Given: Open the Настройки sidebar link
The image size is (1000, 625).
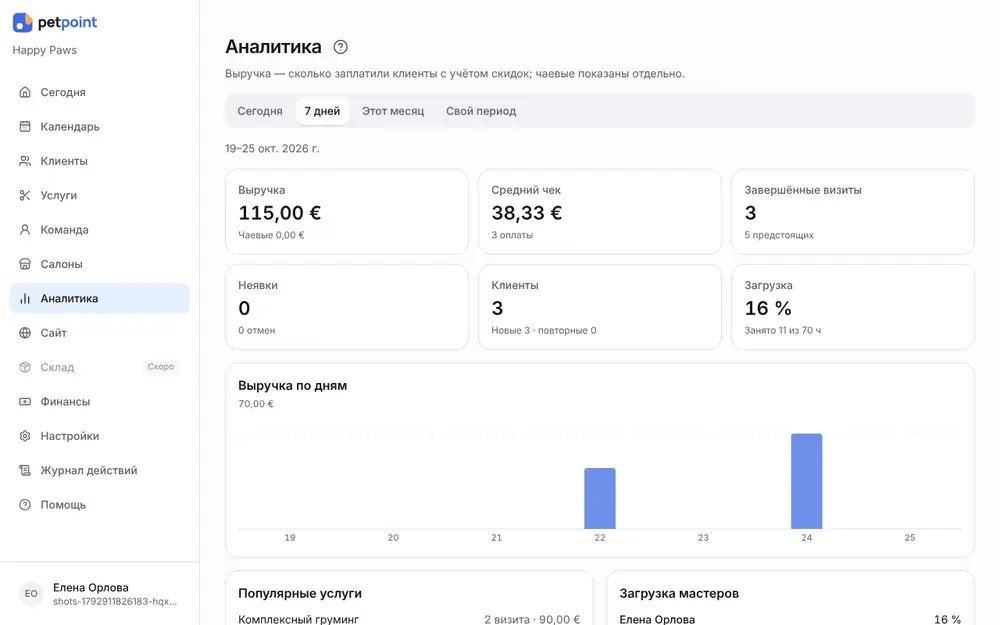Looking at the screenshot, I should pyautogui.click(x=99, y=436).
